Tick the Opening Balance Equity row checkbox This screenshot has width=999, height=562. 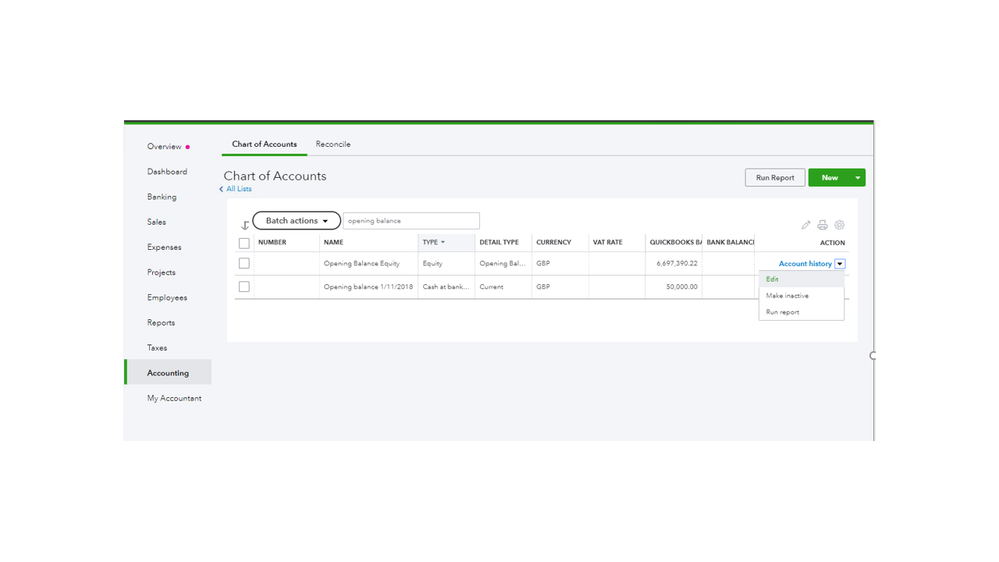point(244,264)
